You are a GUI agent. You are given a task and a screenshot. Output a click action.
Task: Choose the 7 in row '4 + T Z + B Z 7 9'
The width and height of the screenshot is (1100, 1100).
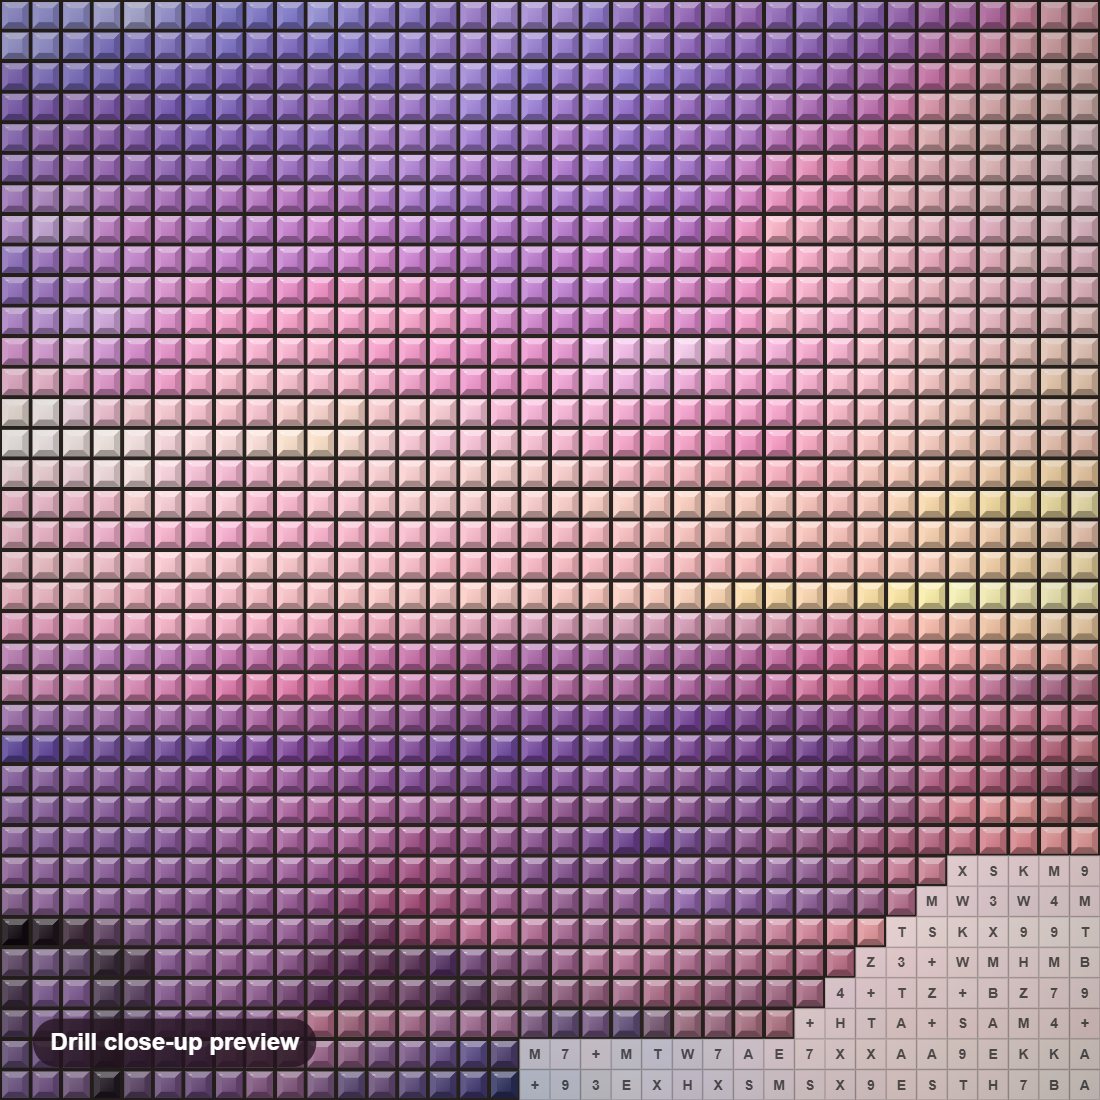point(1054,993)
